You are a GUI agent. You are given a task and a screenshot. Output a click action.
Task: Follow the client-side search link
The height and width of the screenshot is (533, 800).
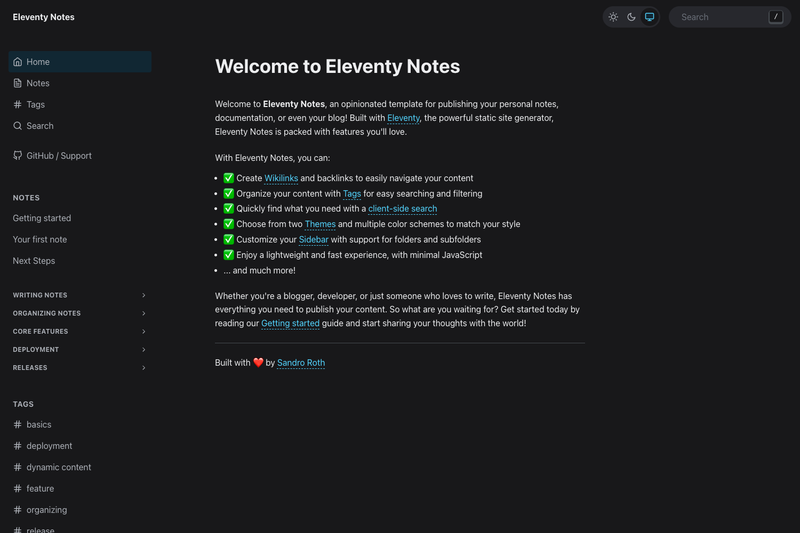pyautogui.click(x=403, y=209)
